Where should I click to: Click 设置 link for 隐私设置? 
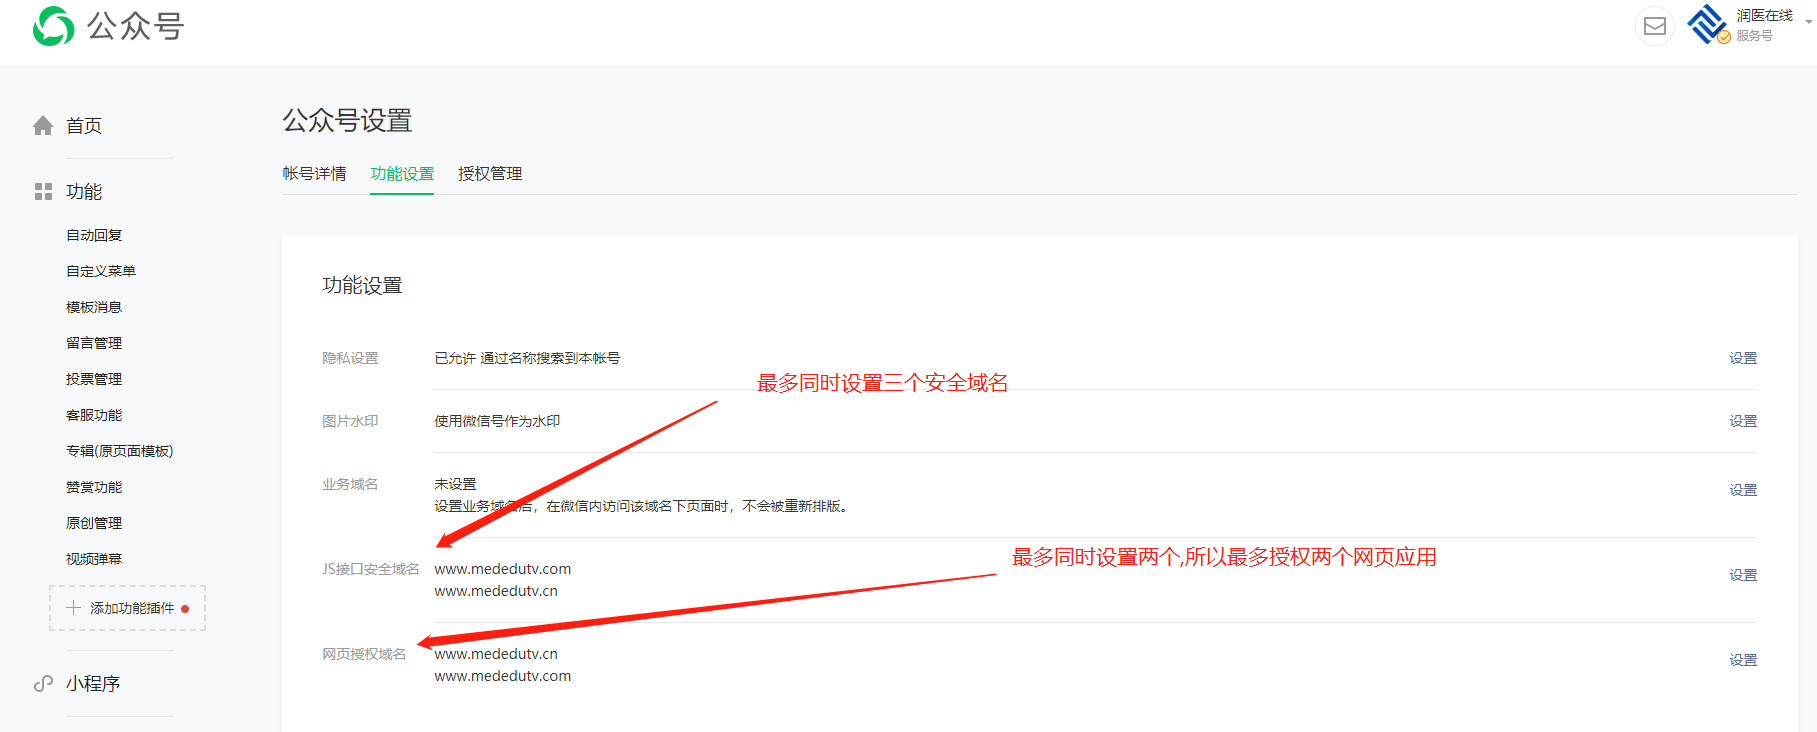click(1743, 358)
